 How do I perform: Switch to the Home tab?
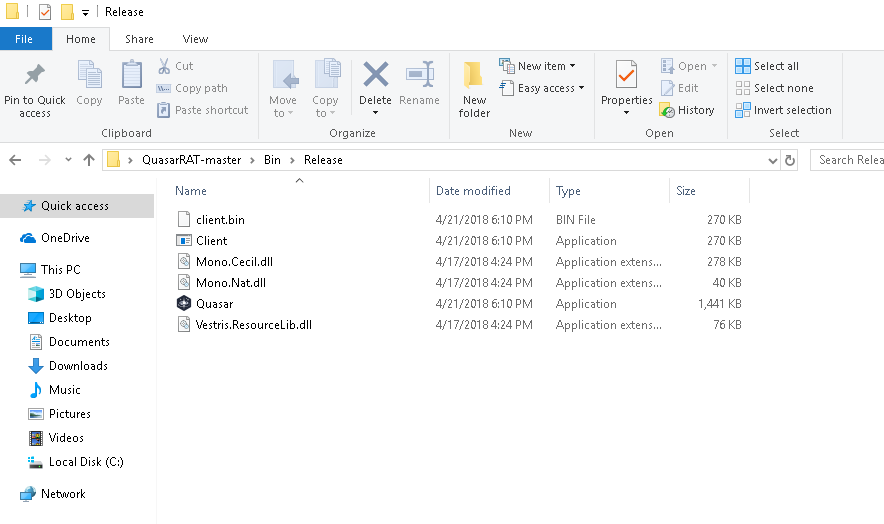(81, 39)
